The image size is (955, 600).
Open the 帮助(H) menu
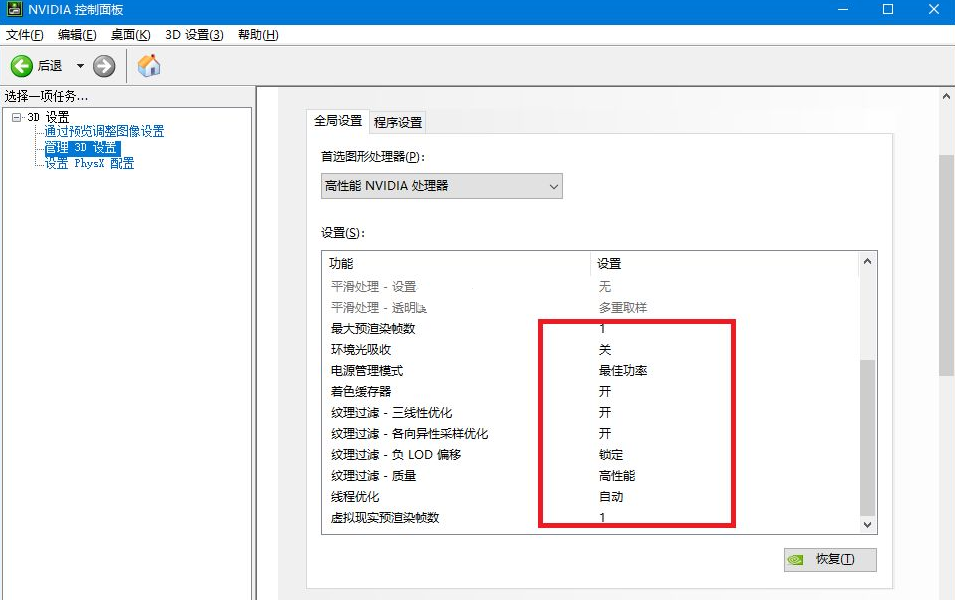tap(258, 35)
